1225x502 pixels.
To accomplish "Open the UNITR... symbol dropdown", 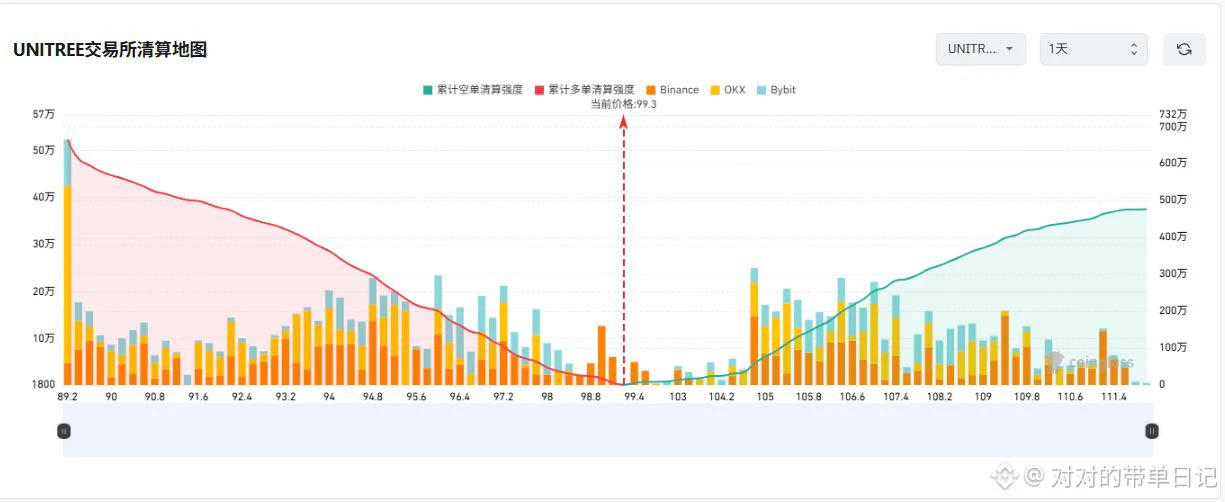I will (980, 49).
